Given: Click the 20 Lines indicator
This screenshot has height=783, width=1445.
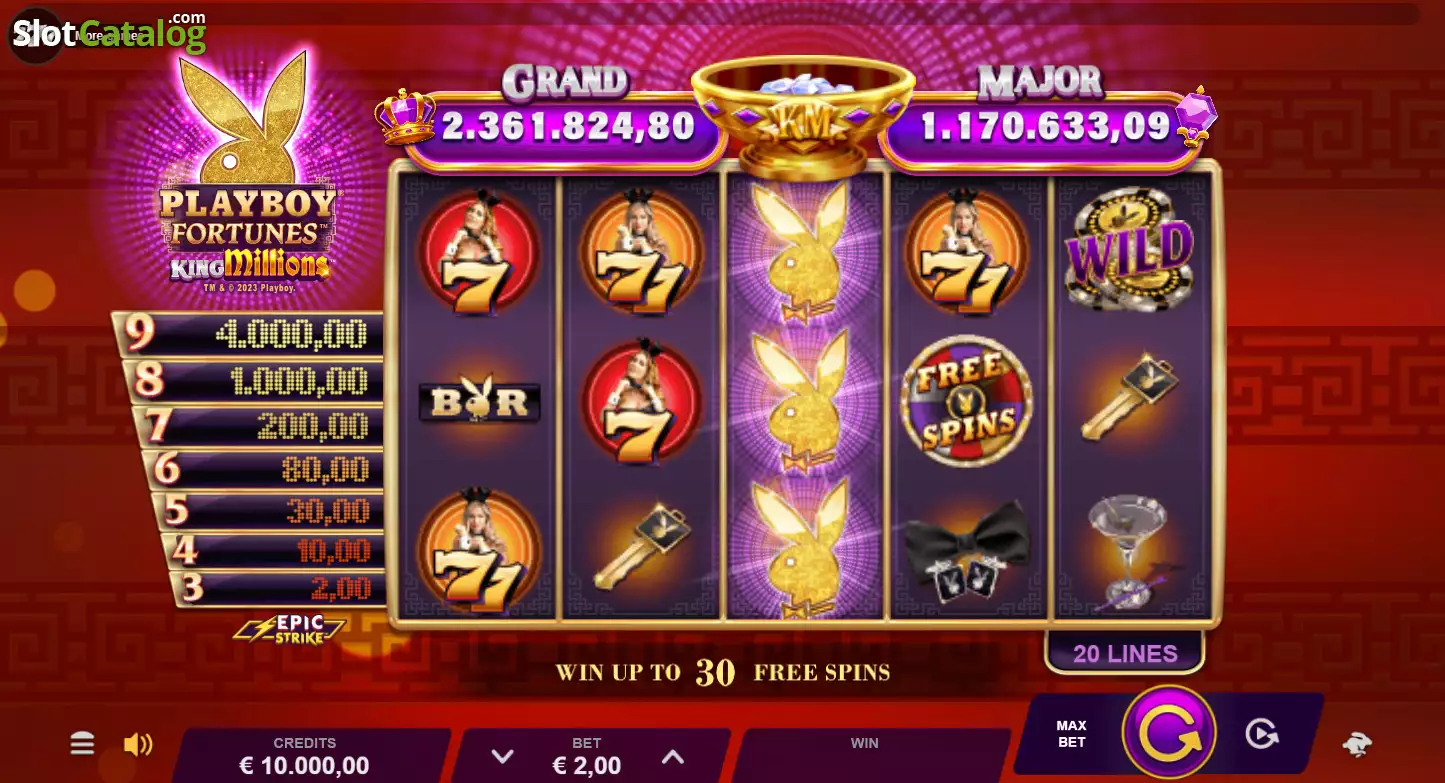Looking at the screenshot, I should [1125, 654].
